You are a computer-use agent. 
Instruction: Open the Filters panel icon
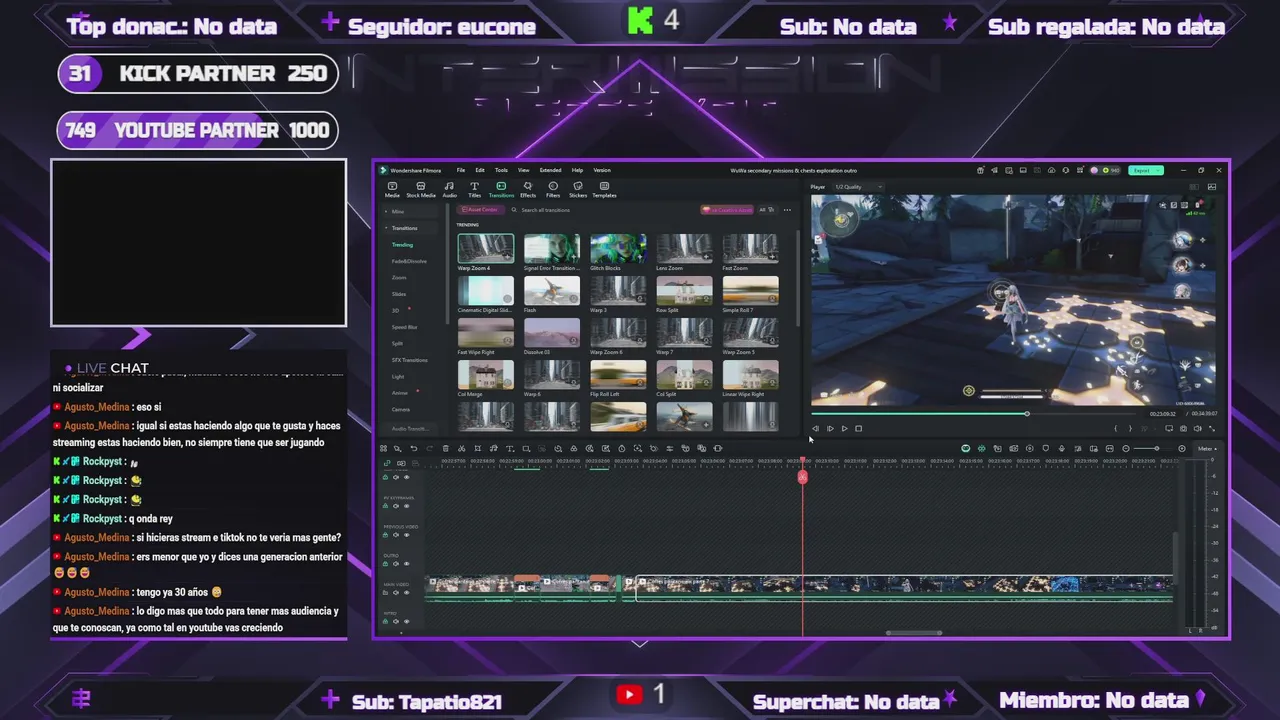(553, 186)
